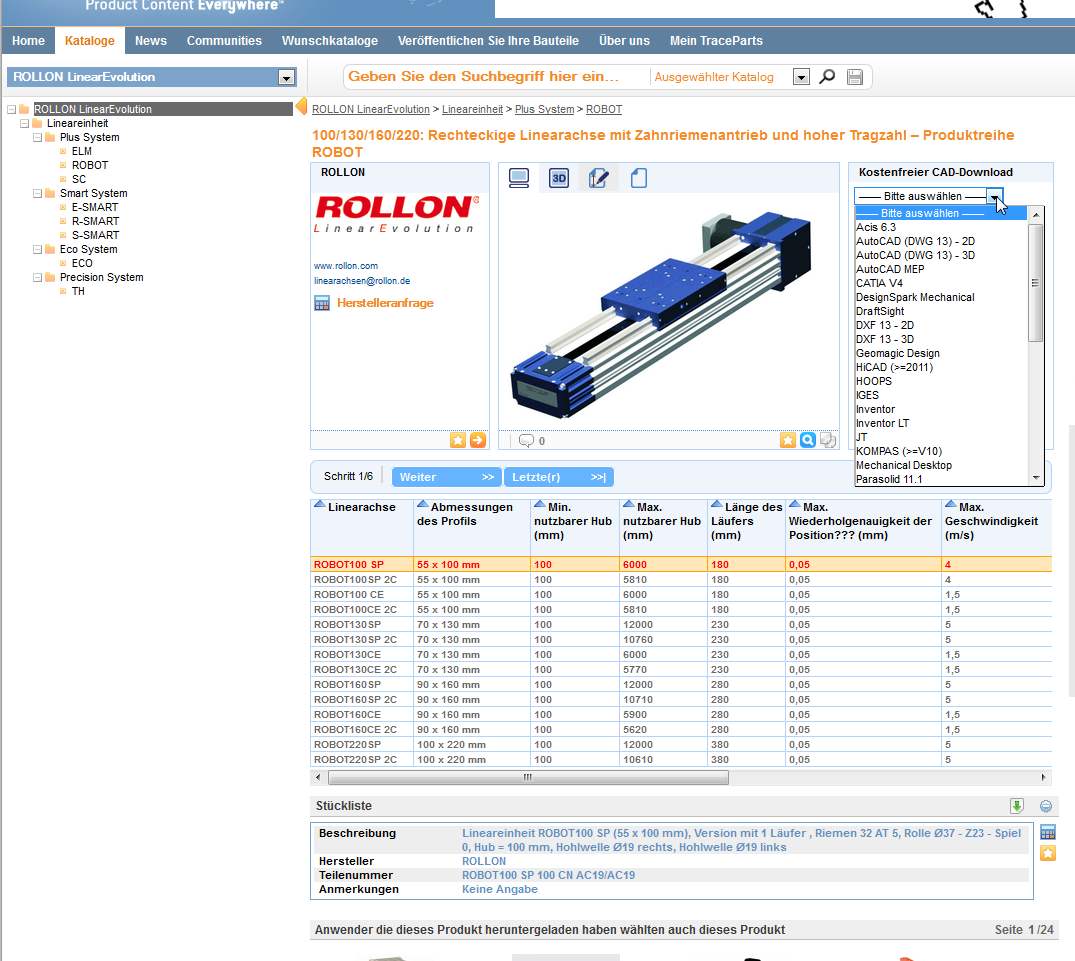Sort by Max. Geschwindigkeit column arrow
The image size is (1075, 961).
(951, 504)
